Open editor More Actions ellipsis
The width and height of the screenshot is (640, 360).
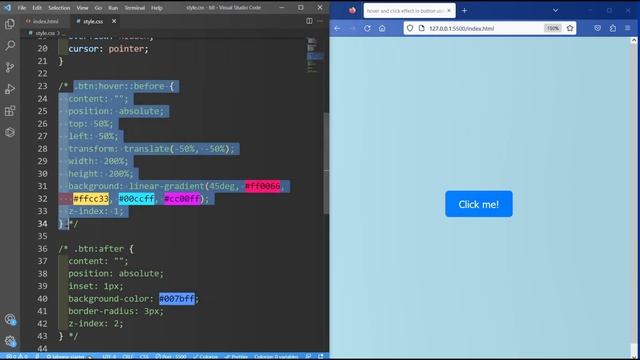click(x=320, y=21)
